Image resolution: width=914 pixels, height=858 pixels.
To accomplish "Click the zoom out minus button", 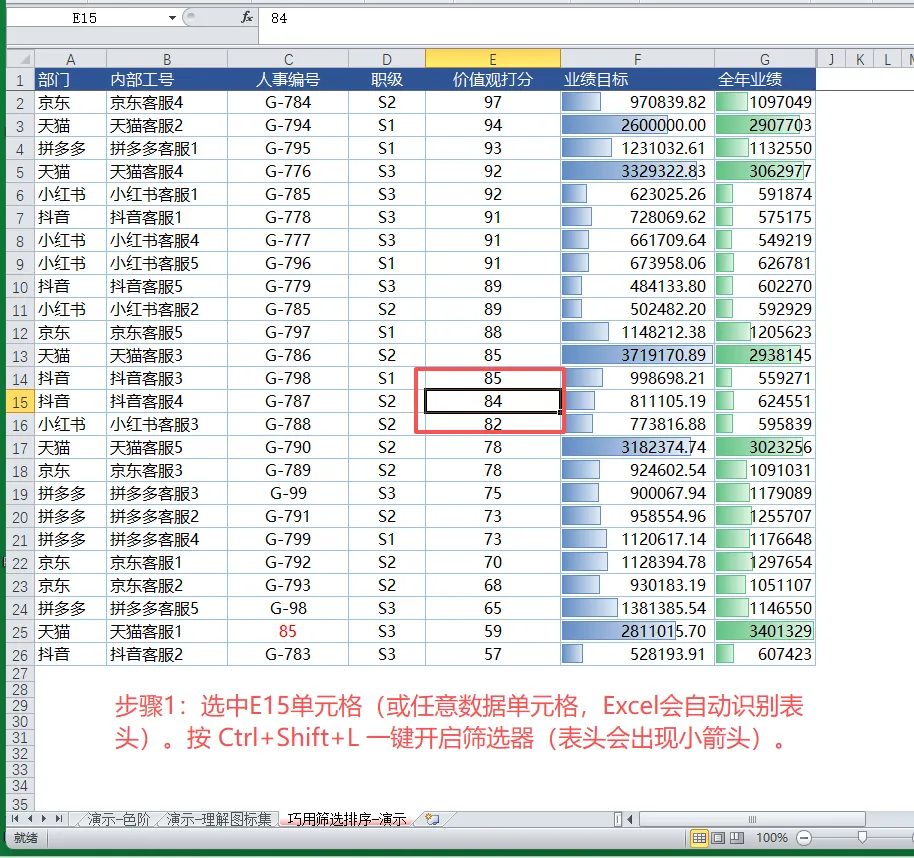I will (804, 838).
